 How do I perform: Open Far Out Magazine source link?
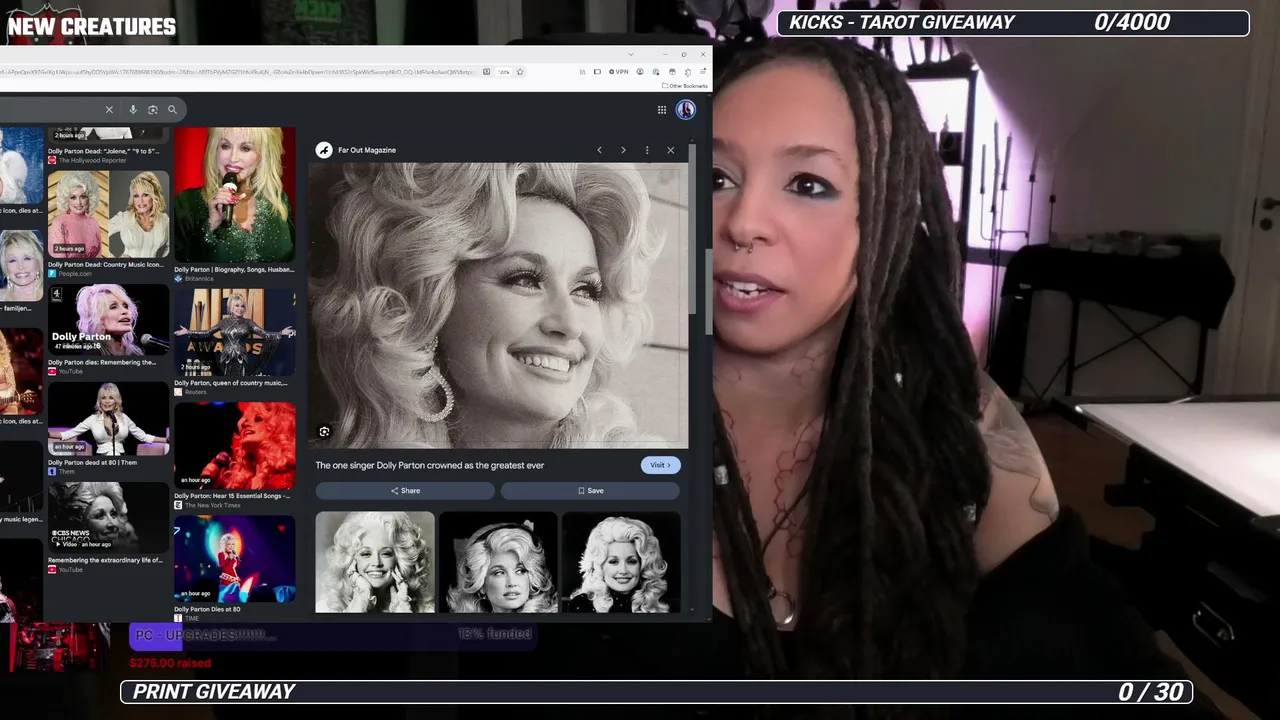click(367, 150)
